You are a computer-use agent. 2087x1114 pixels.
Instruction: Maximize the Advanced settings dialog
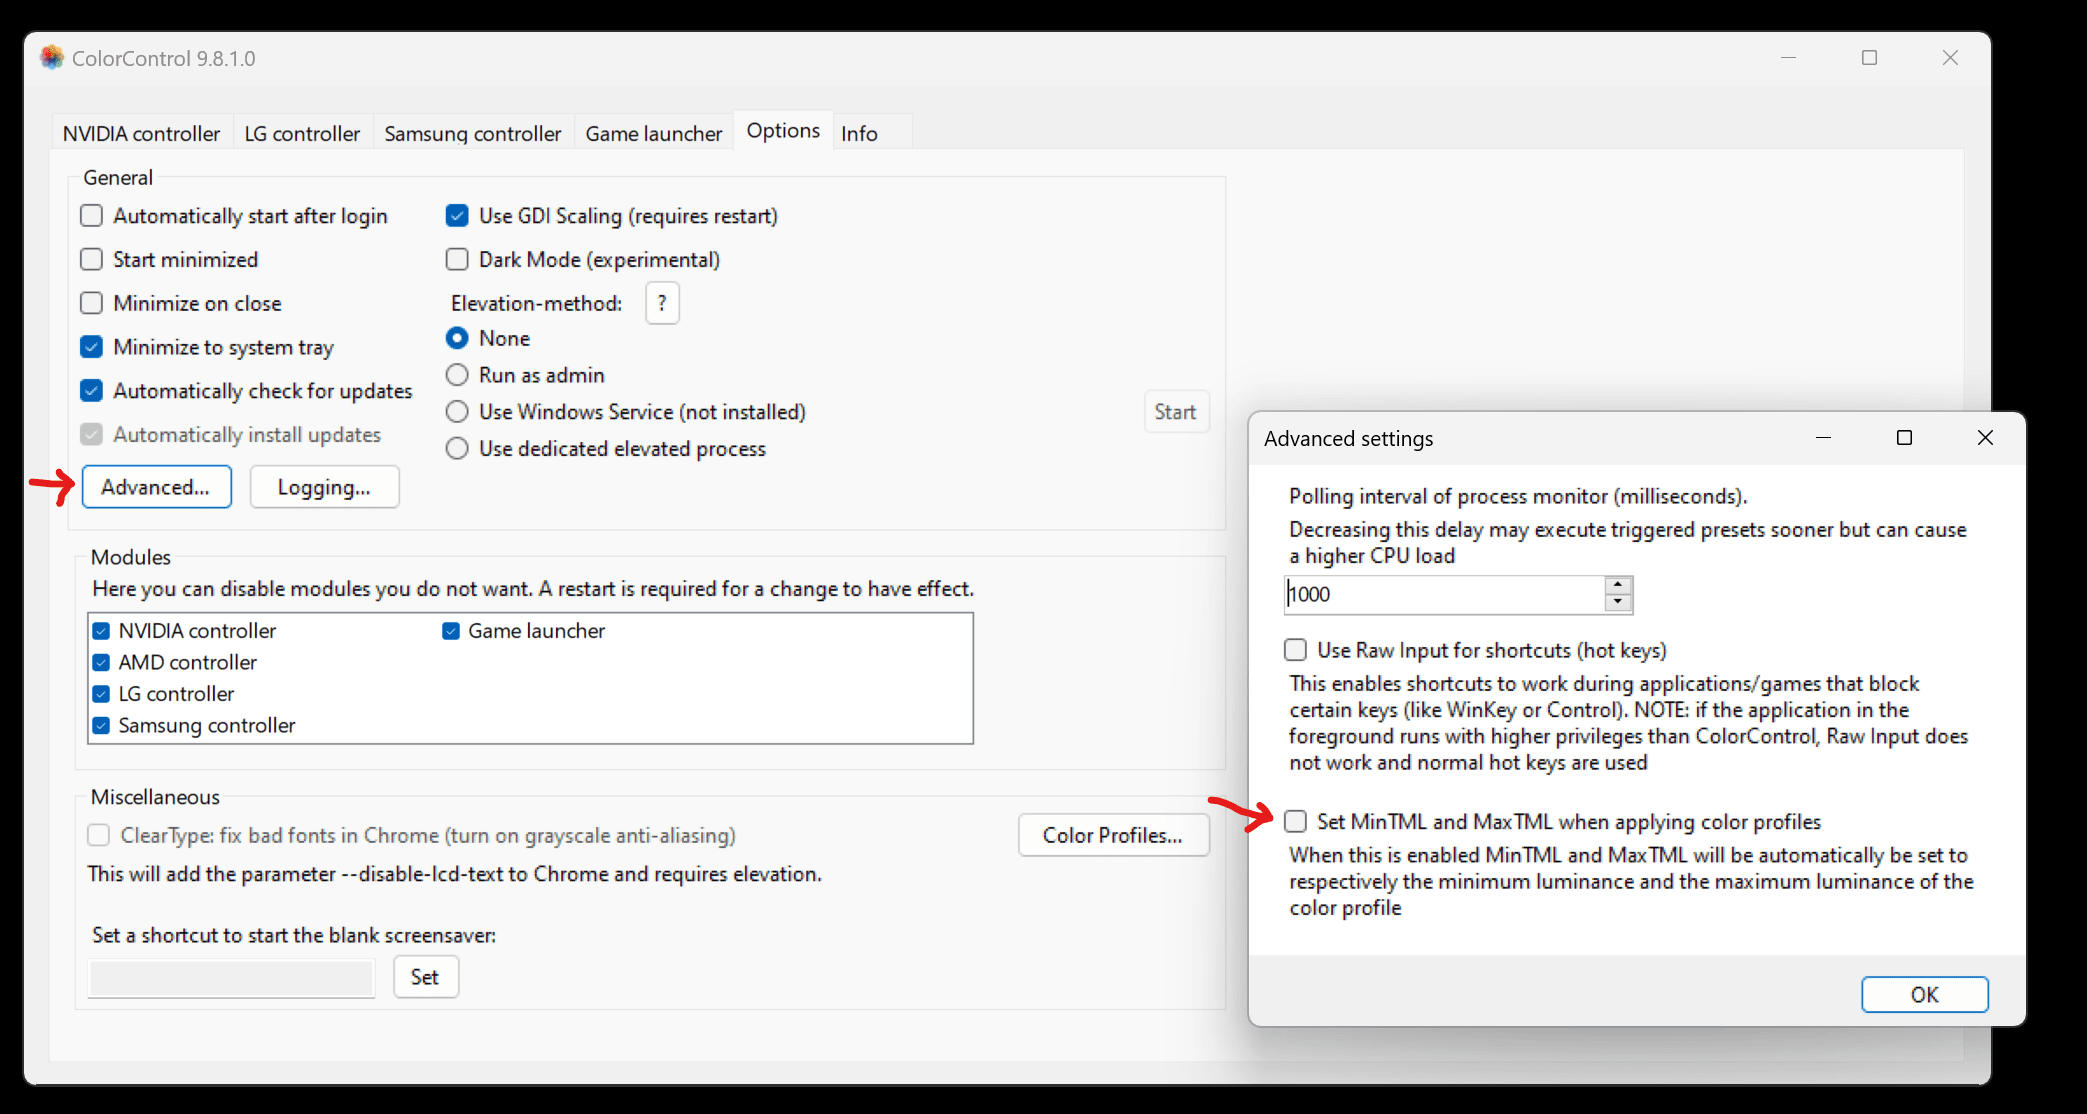pos(1904,438)
